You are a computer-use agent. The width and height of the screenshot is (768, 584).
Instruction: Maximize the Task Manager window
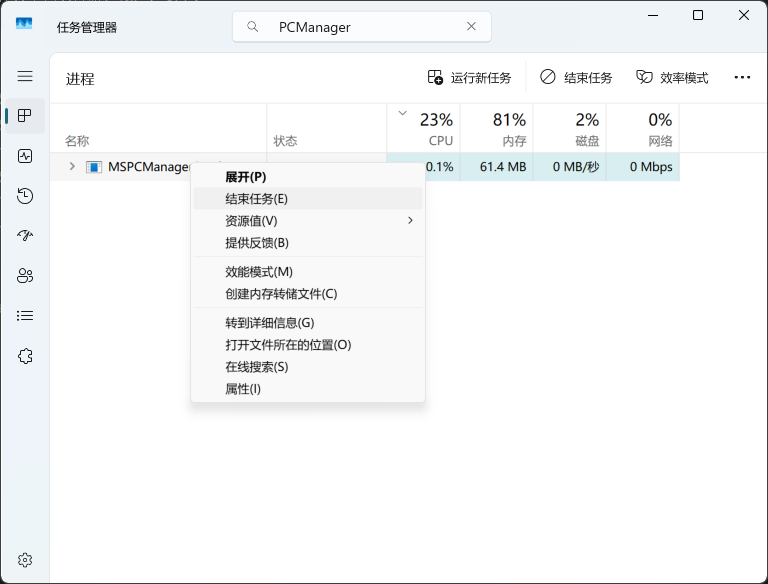click(698, 15)
